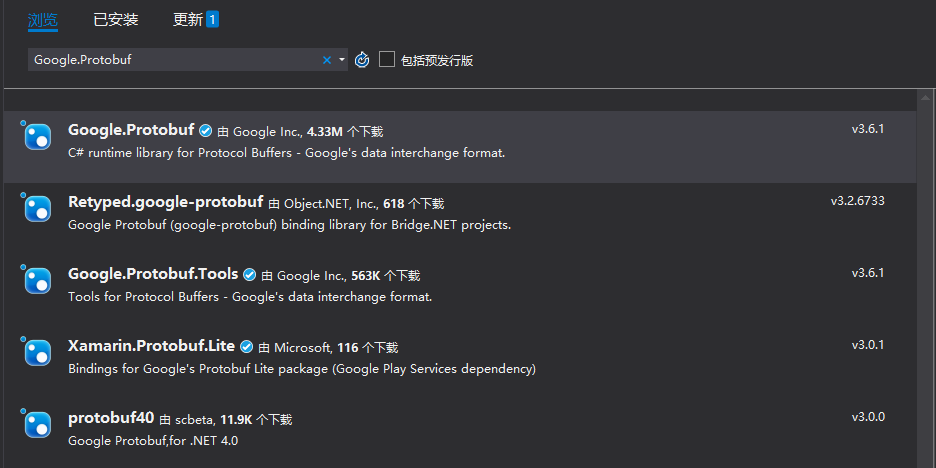Viewport: 936px width, 468px height.
Task: Refresh the package search results
Action: tap(362, 60)
